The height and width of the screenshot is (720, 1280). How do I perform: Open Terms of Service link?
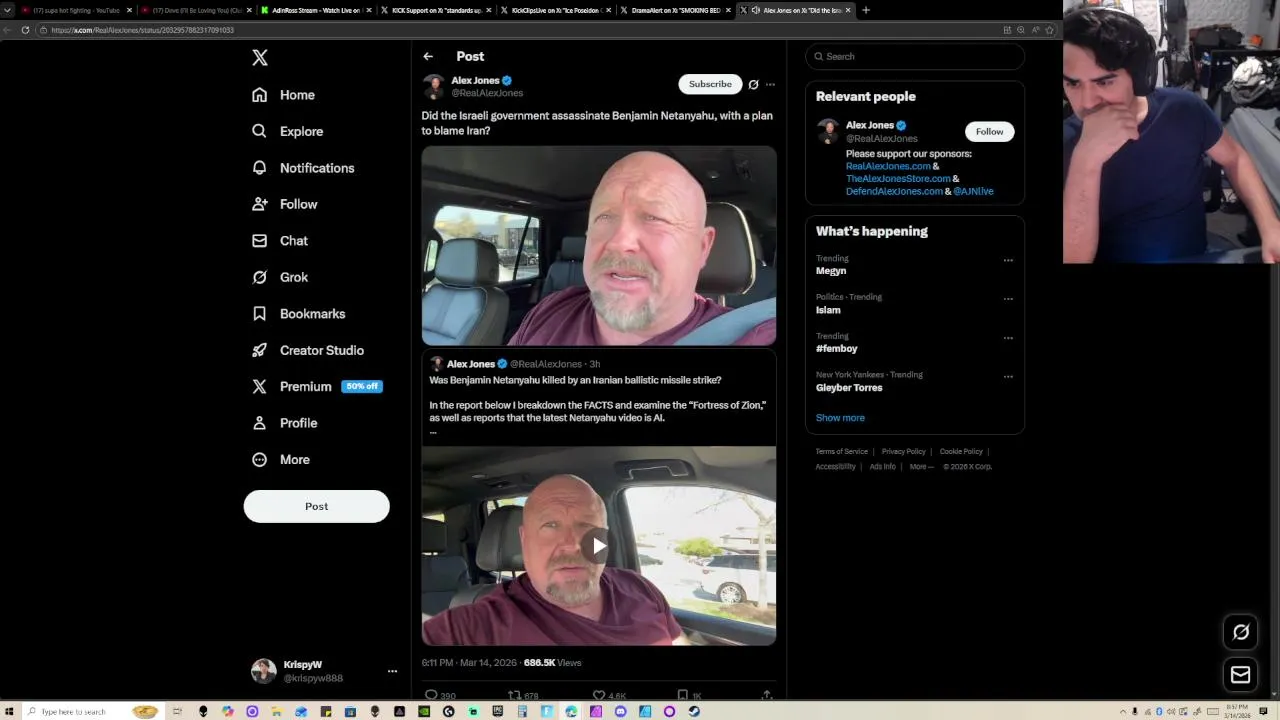pyautogui.click(x=842, y=452)
